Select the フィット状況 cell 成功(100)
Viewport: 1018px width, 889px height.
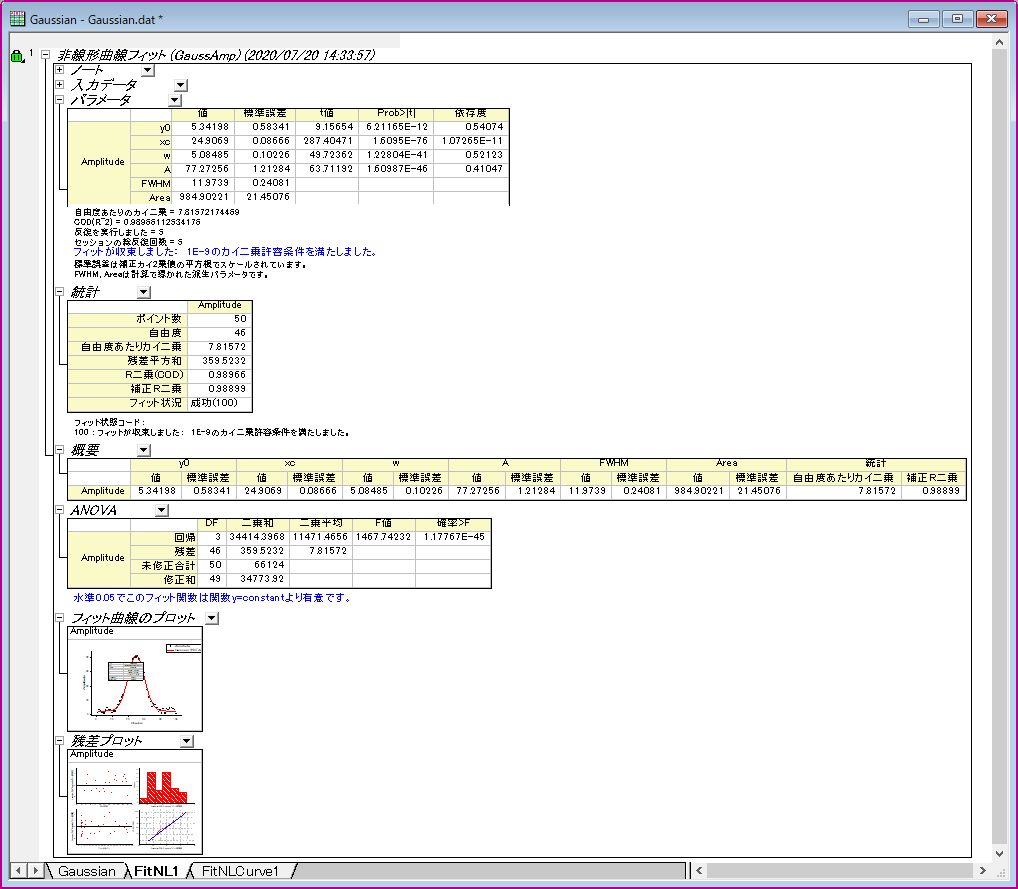coord(219,403)
